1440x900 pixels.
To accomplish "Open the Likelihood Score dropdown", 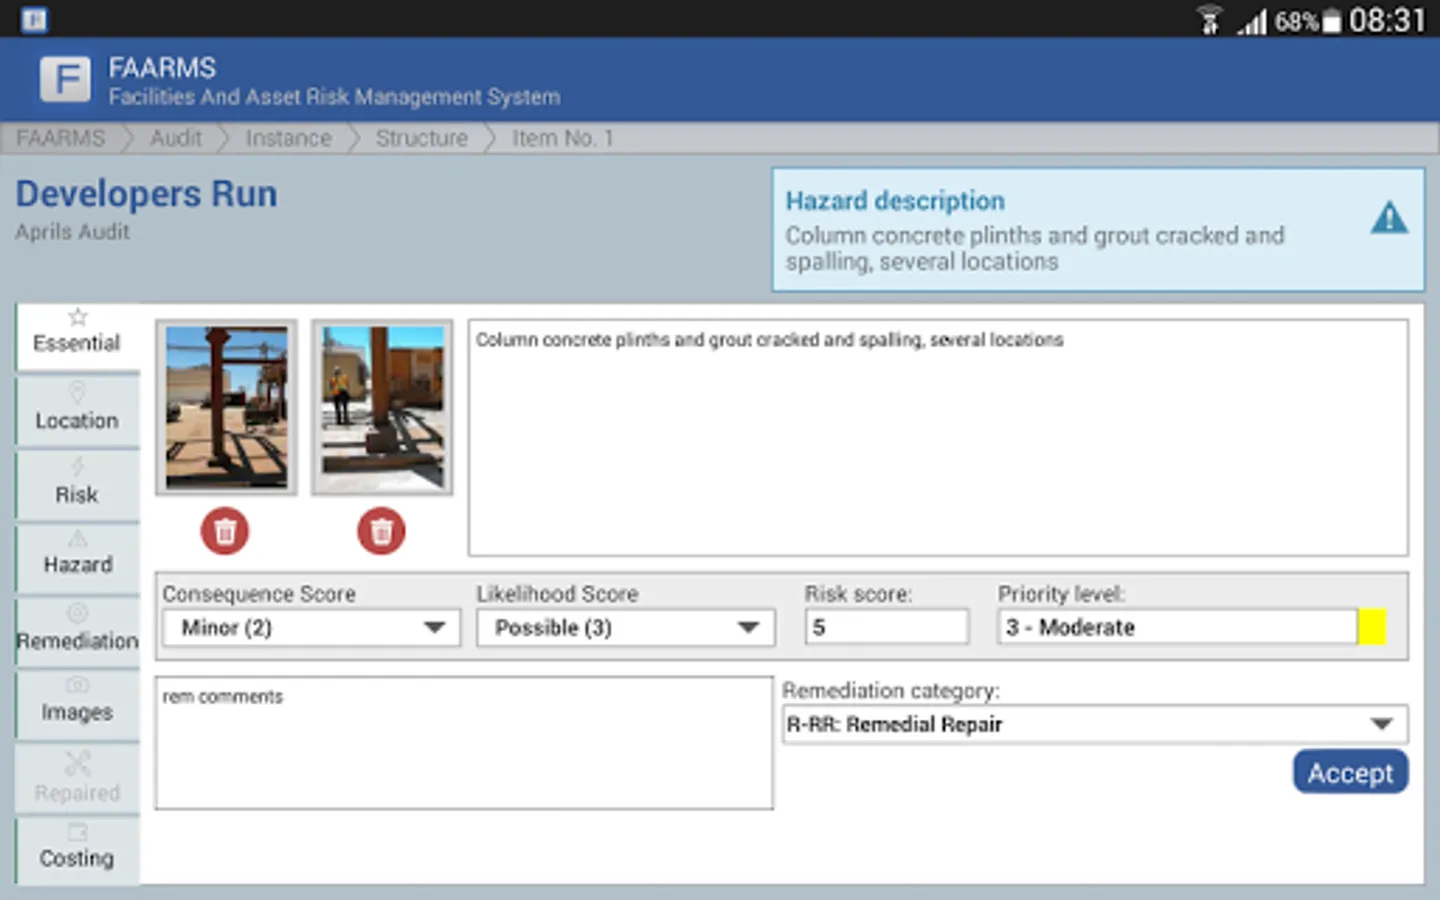I will (625, 628).
